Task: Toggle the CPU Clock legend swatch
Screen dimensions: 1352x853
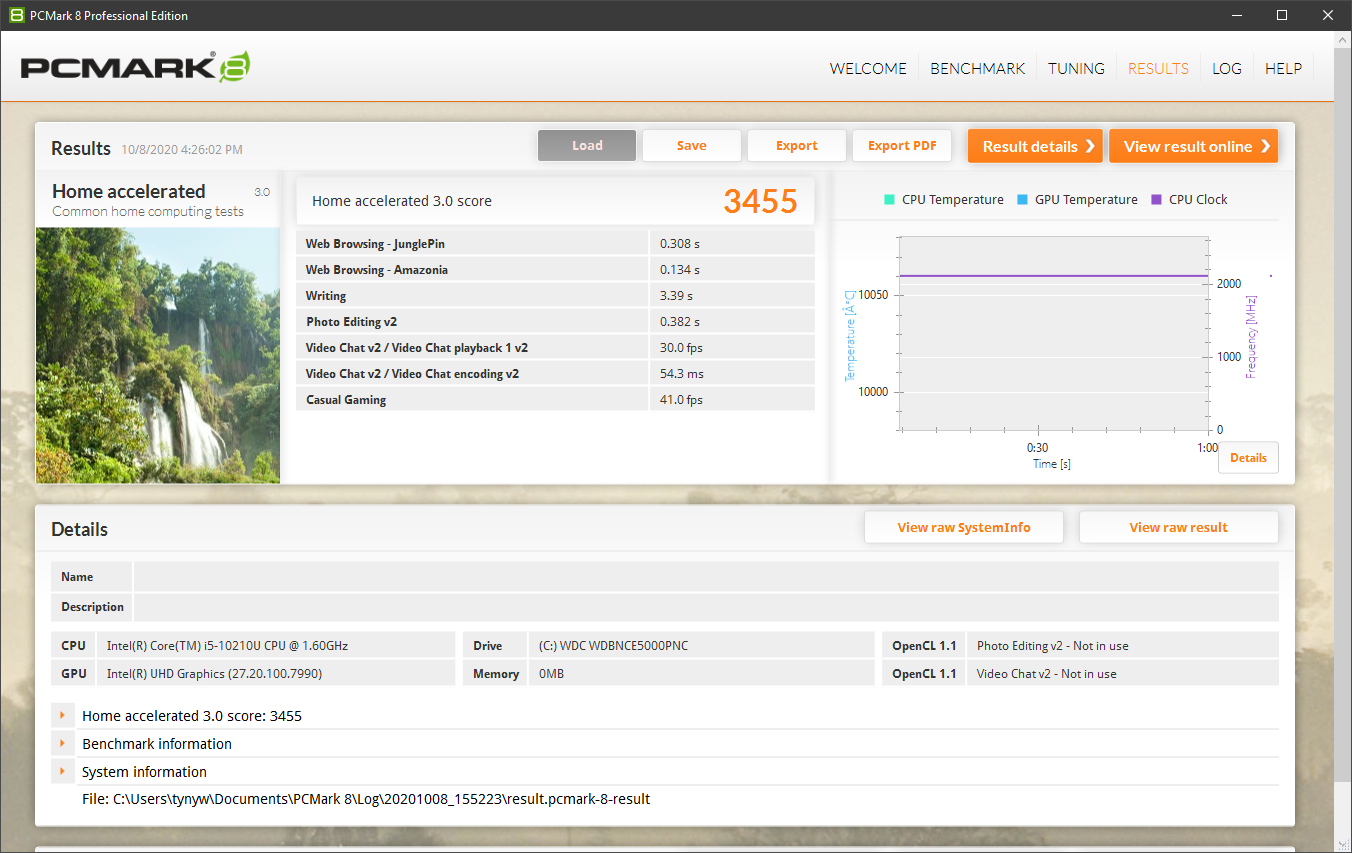Action: 1156,199
